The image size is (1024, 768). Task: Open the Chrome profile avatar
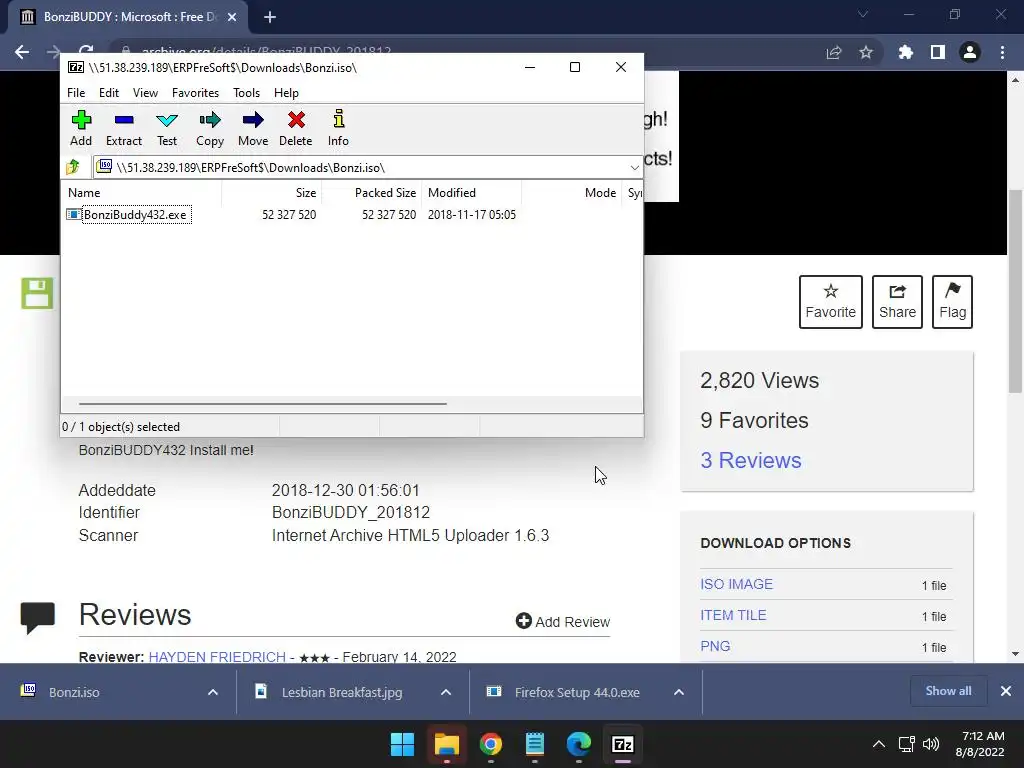(970, 52)
